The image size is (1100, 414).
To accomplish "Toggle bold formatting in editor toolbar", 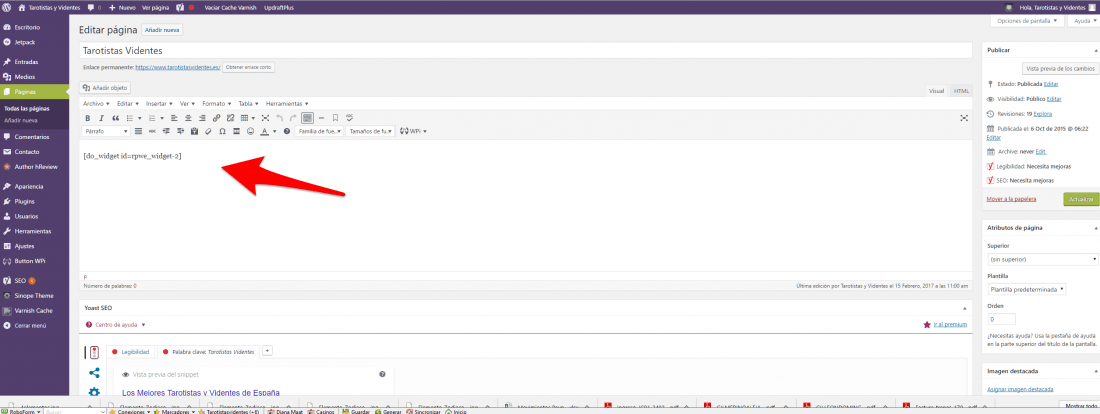I will click(88, 118).
